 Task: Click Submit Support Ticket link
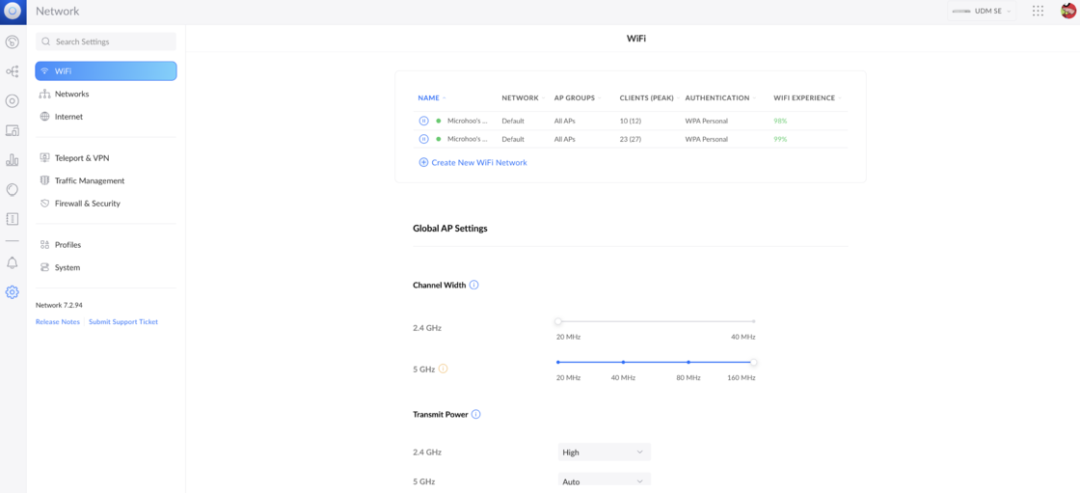click(123, 322)
